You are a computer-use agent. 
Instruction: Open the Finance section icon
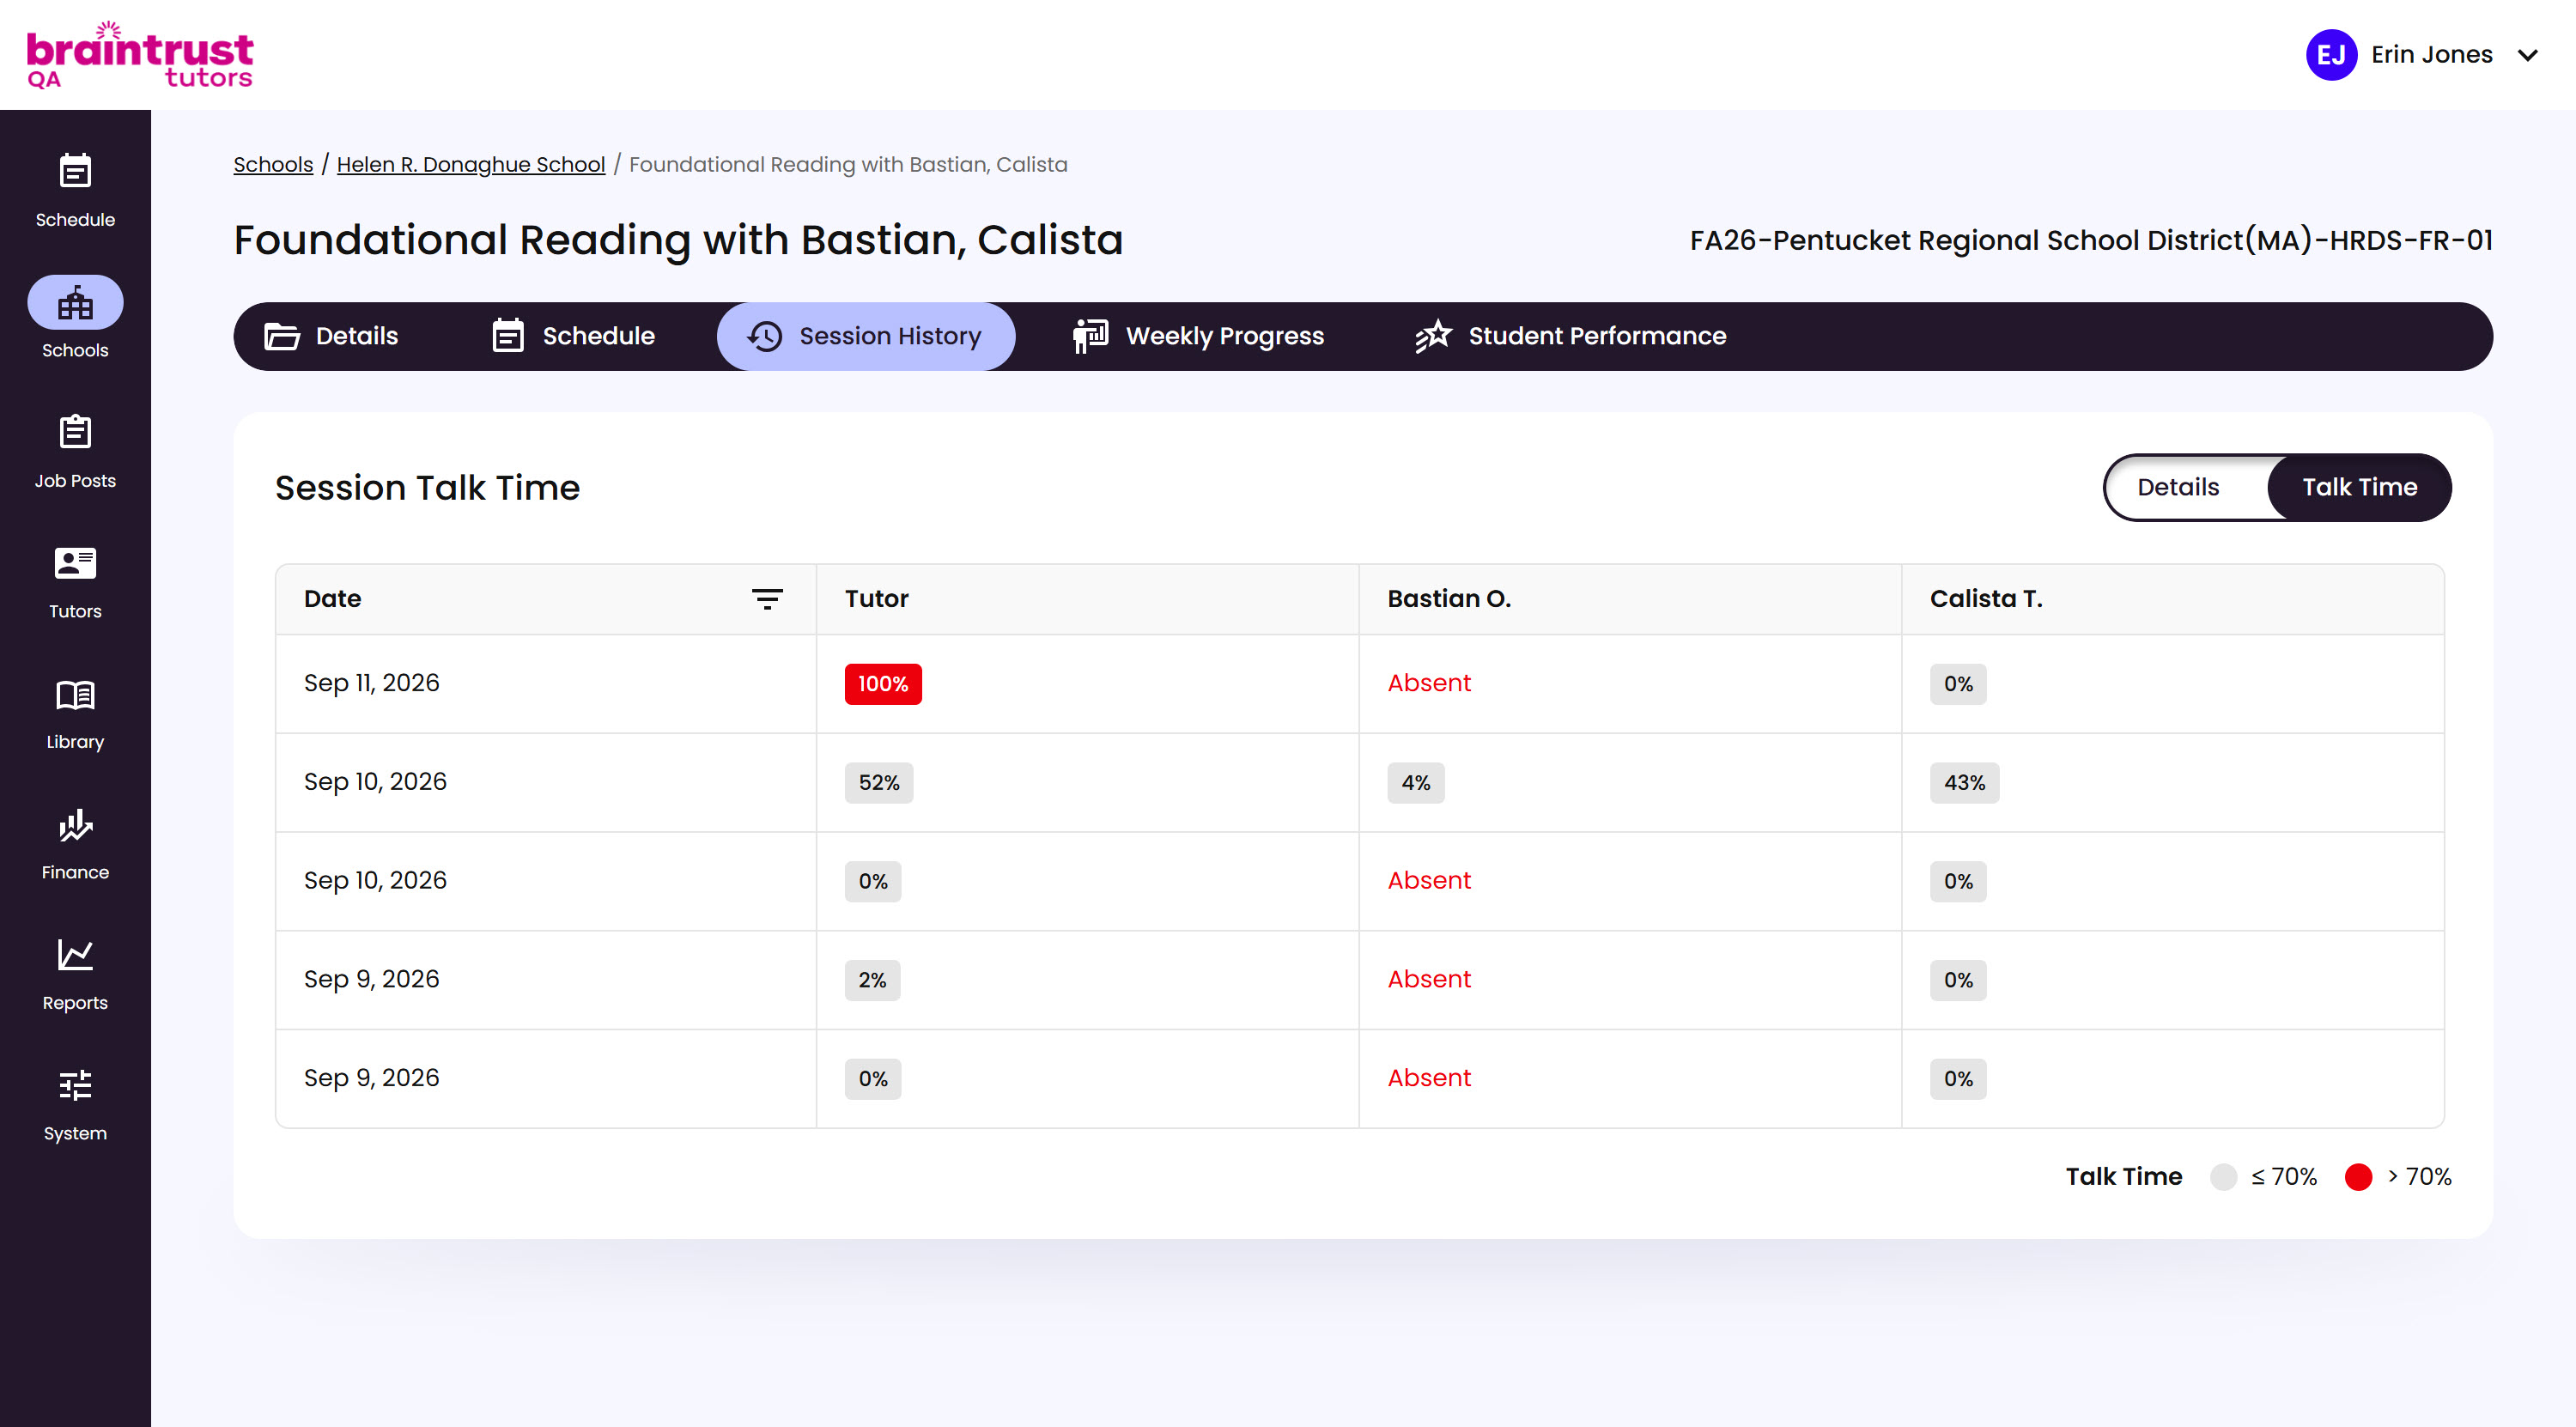point(75,825)
